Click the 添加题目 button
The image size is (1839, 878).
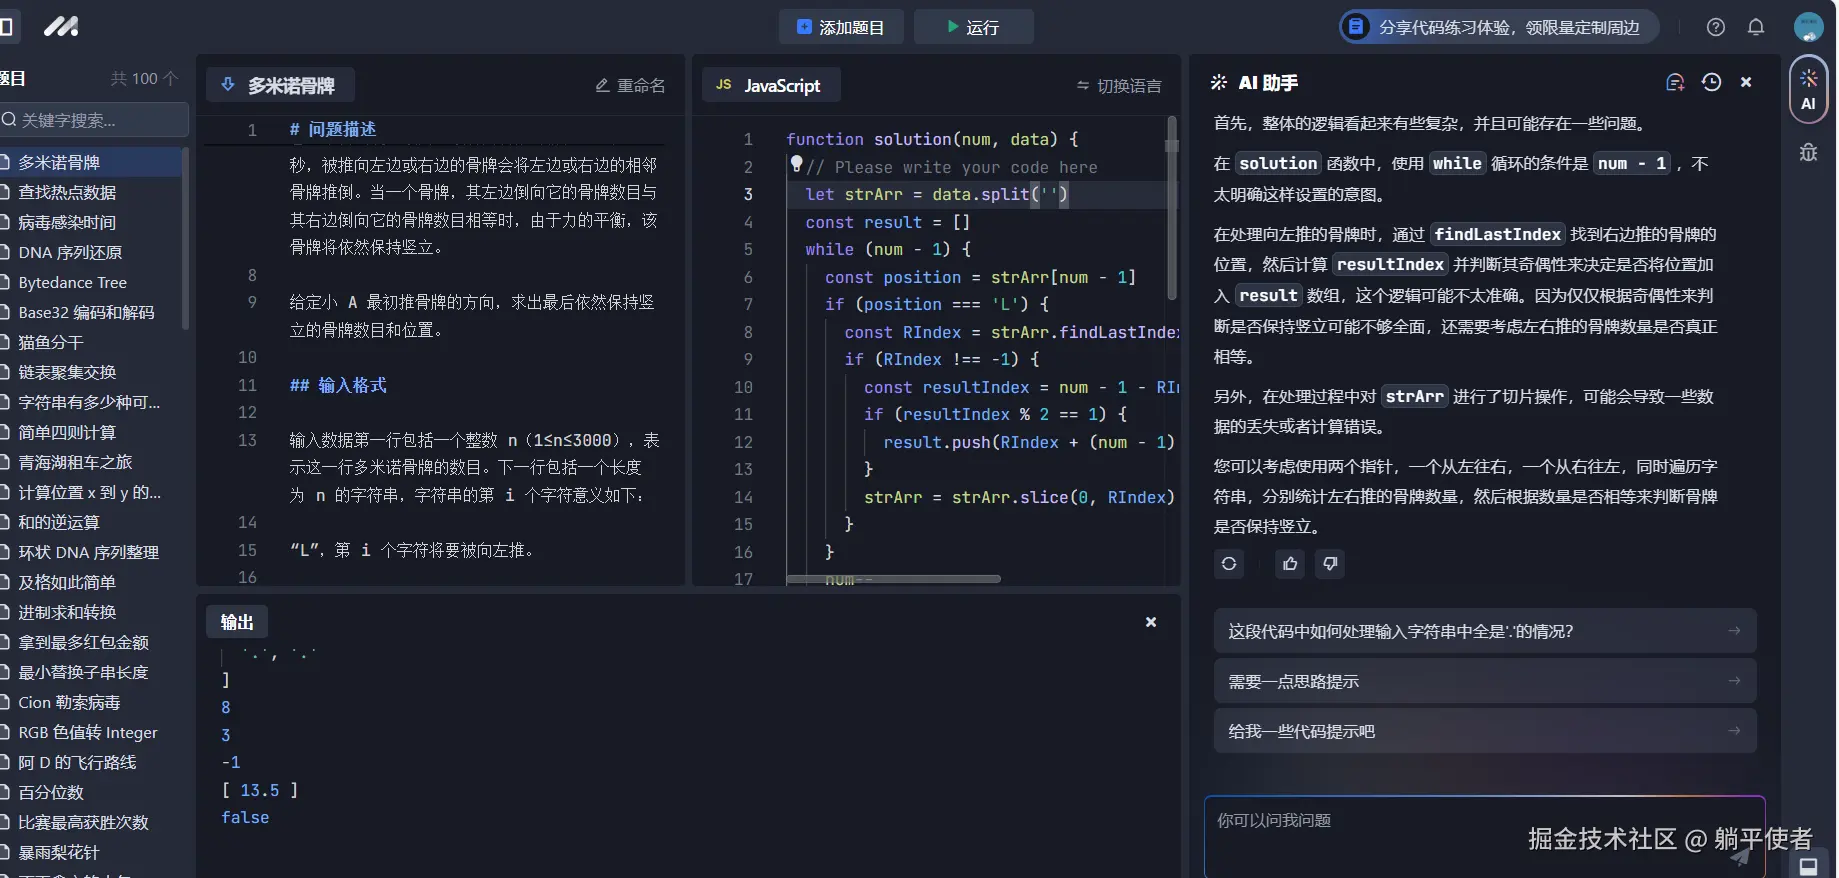[x=841, y=27]
